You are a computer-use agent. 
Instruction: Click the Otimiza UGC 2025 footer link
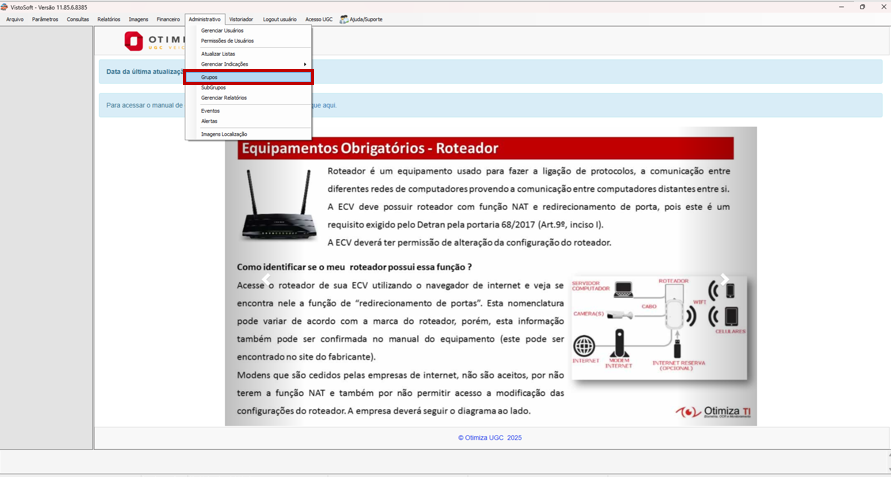(x=490, y=438)
